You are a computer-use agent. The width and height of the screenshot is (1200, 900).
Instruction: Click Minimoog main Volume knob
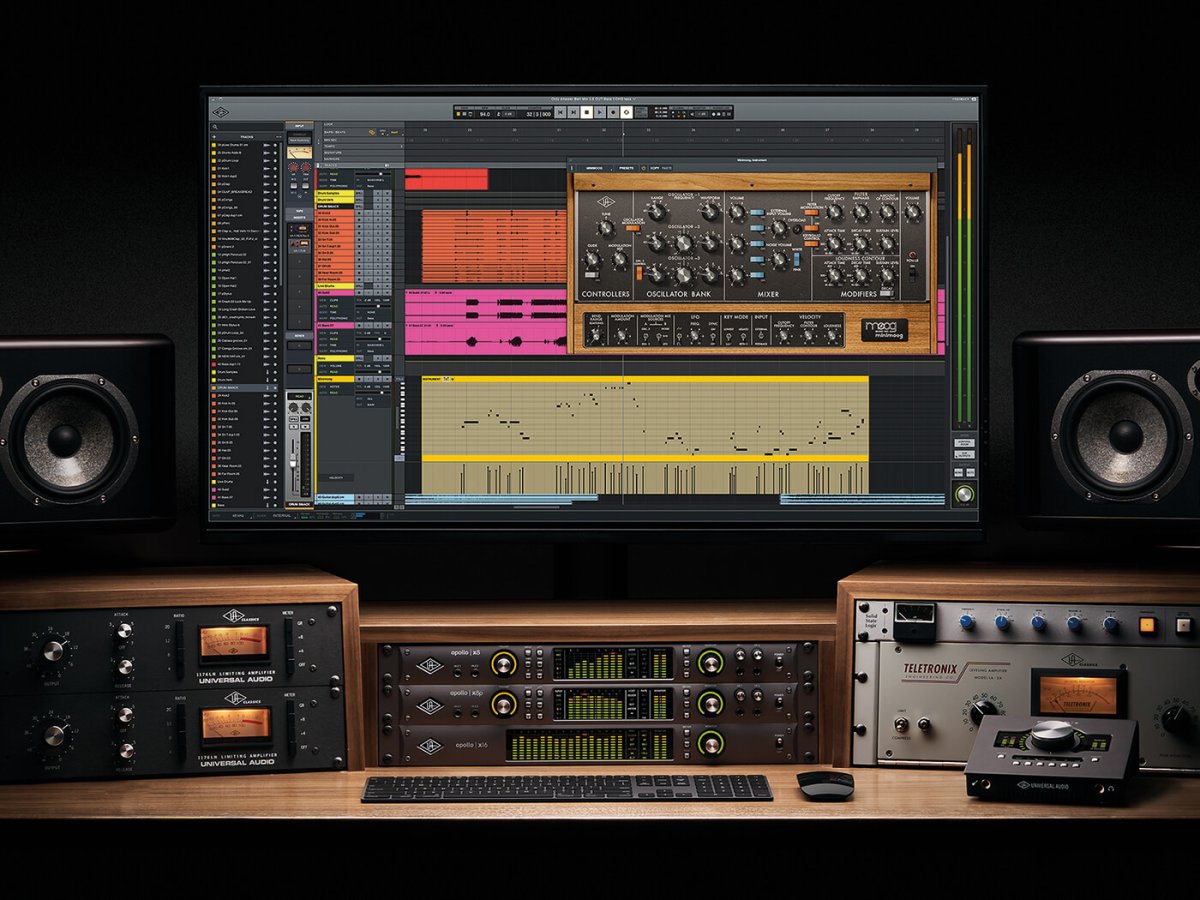(x=913, y=212)
